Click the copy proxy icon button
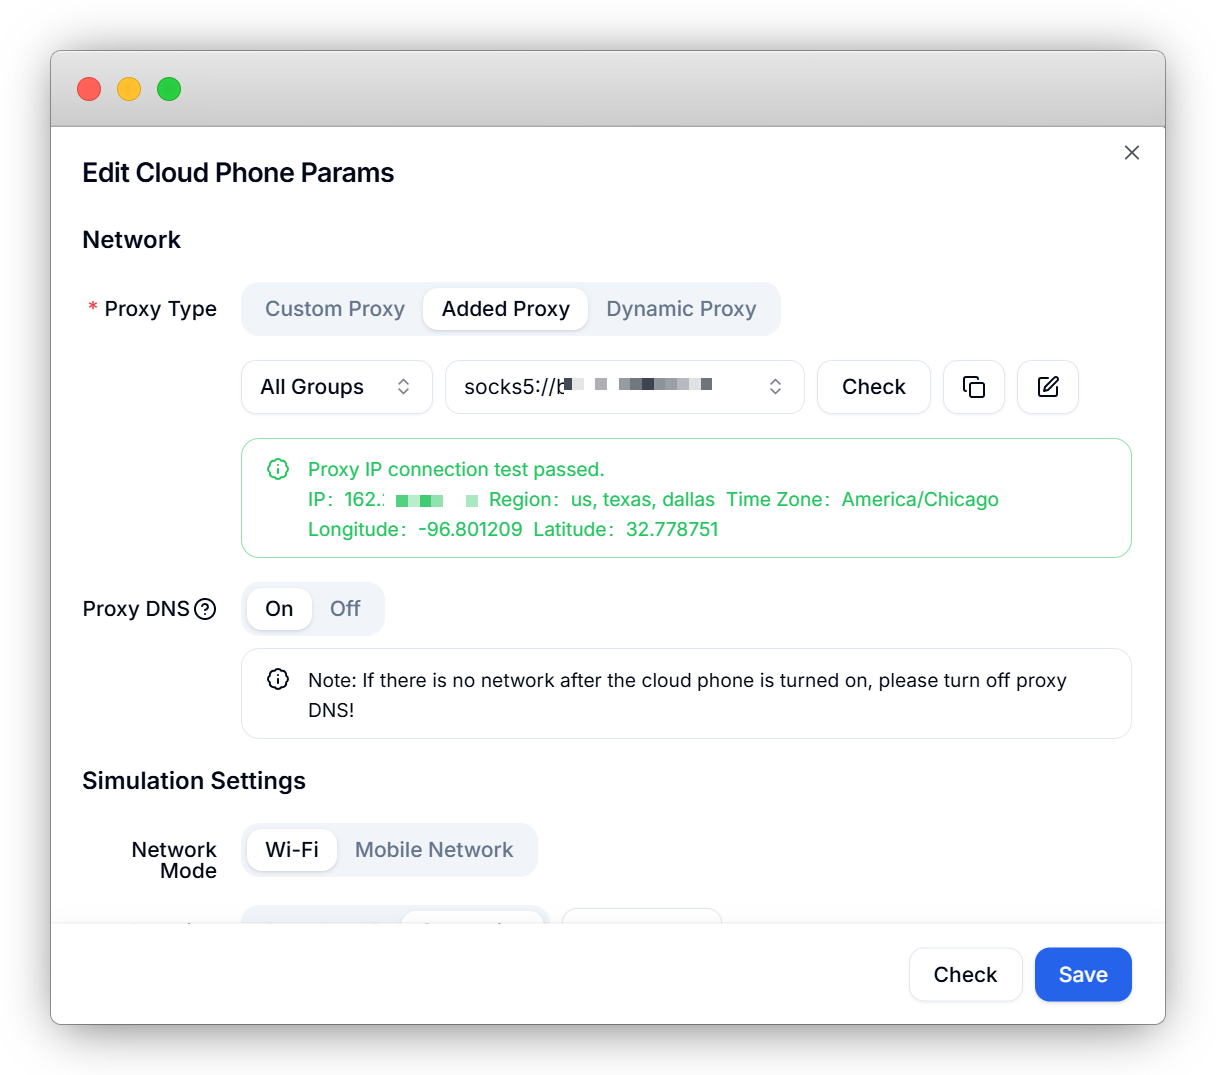This screenshot has height=1075, width=1216. click(x=974, y=387)
